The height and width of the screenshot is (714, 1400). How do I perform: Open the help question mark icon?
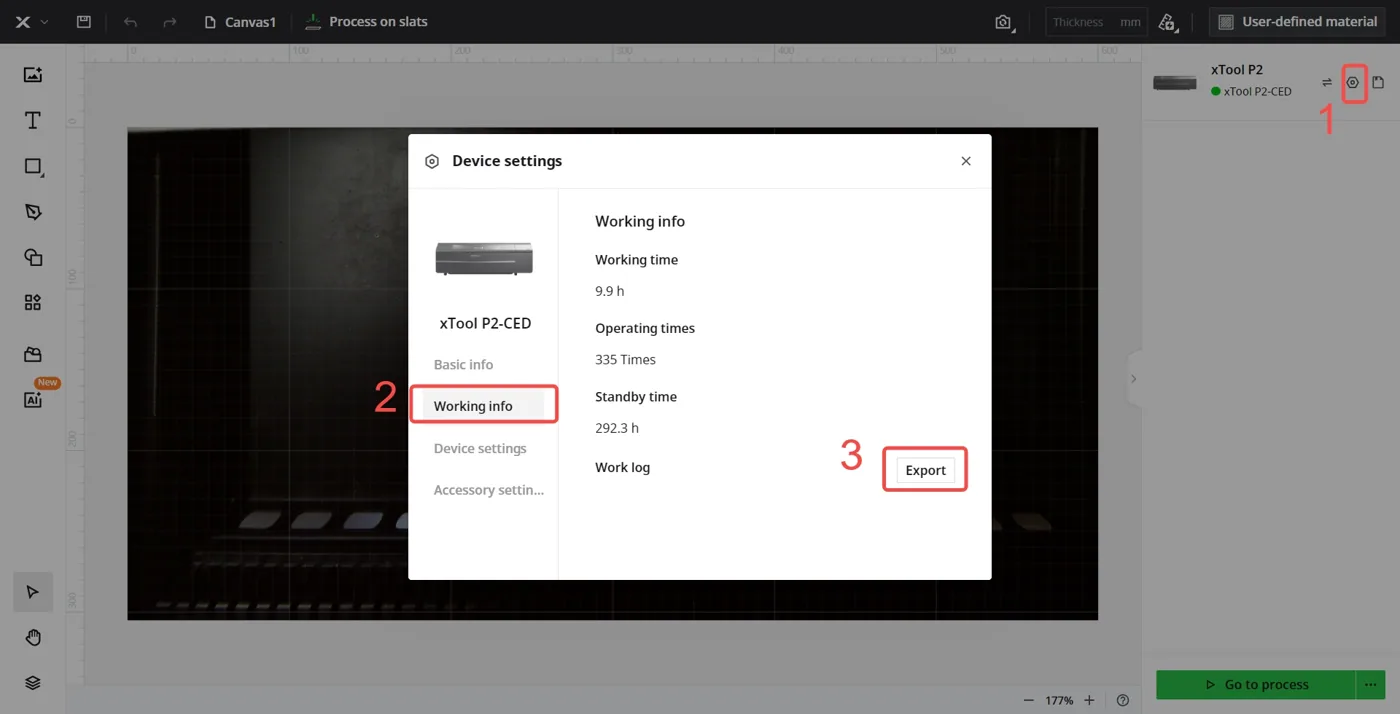[1123, 700]
